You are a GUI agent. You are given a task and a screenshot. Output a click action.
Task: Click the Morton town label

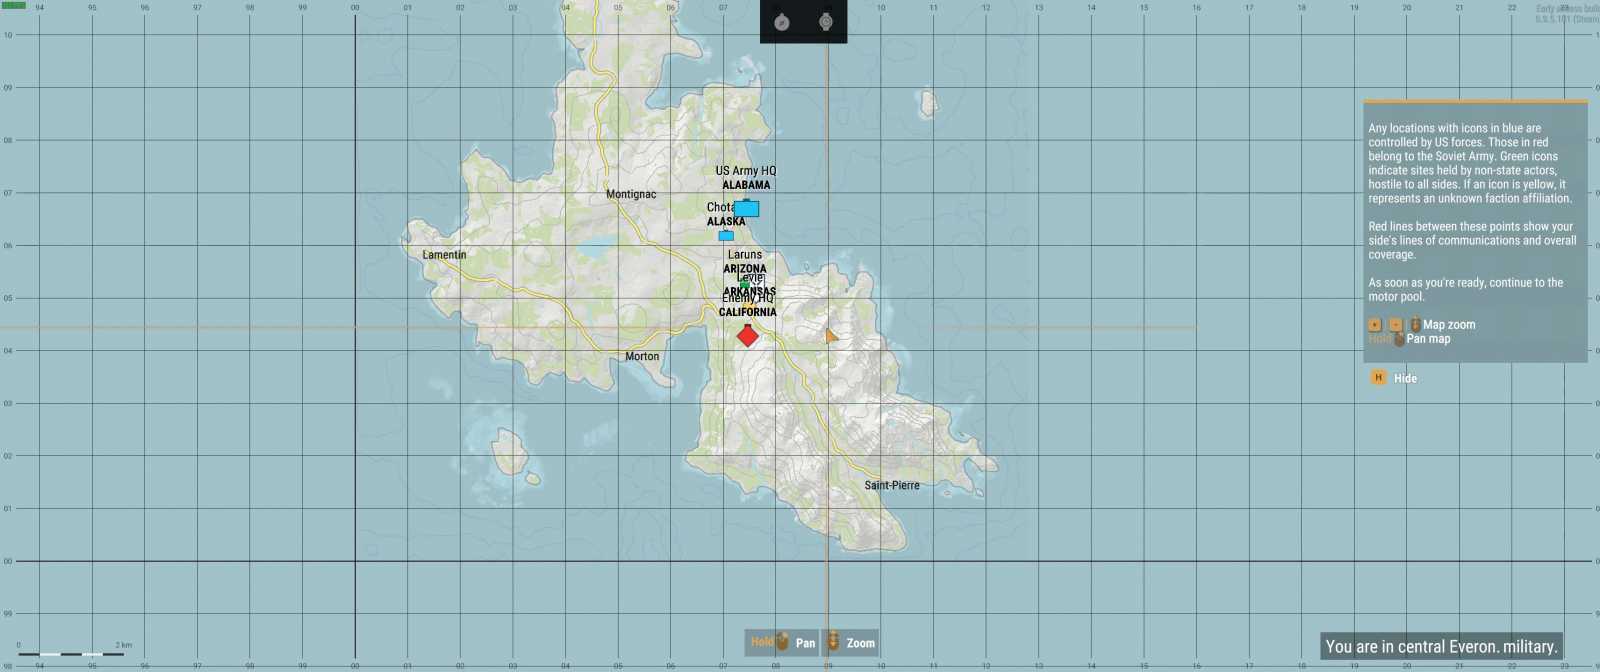tap(642, 356)
